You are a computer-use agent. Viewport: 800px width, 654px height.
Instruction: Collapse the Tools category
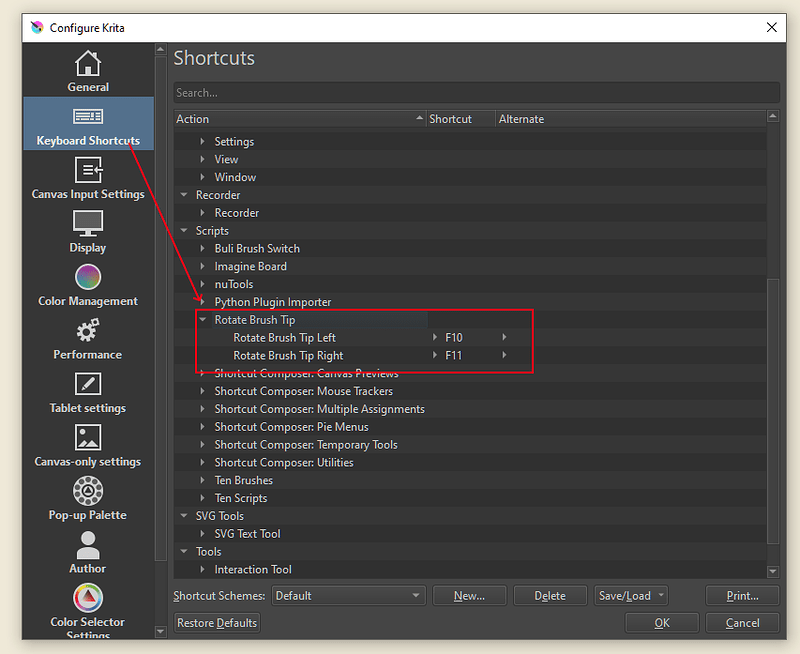[x=184, y=551]
